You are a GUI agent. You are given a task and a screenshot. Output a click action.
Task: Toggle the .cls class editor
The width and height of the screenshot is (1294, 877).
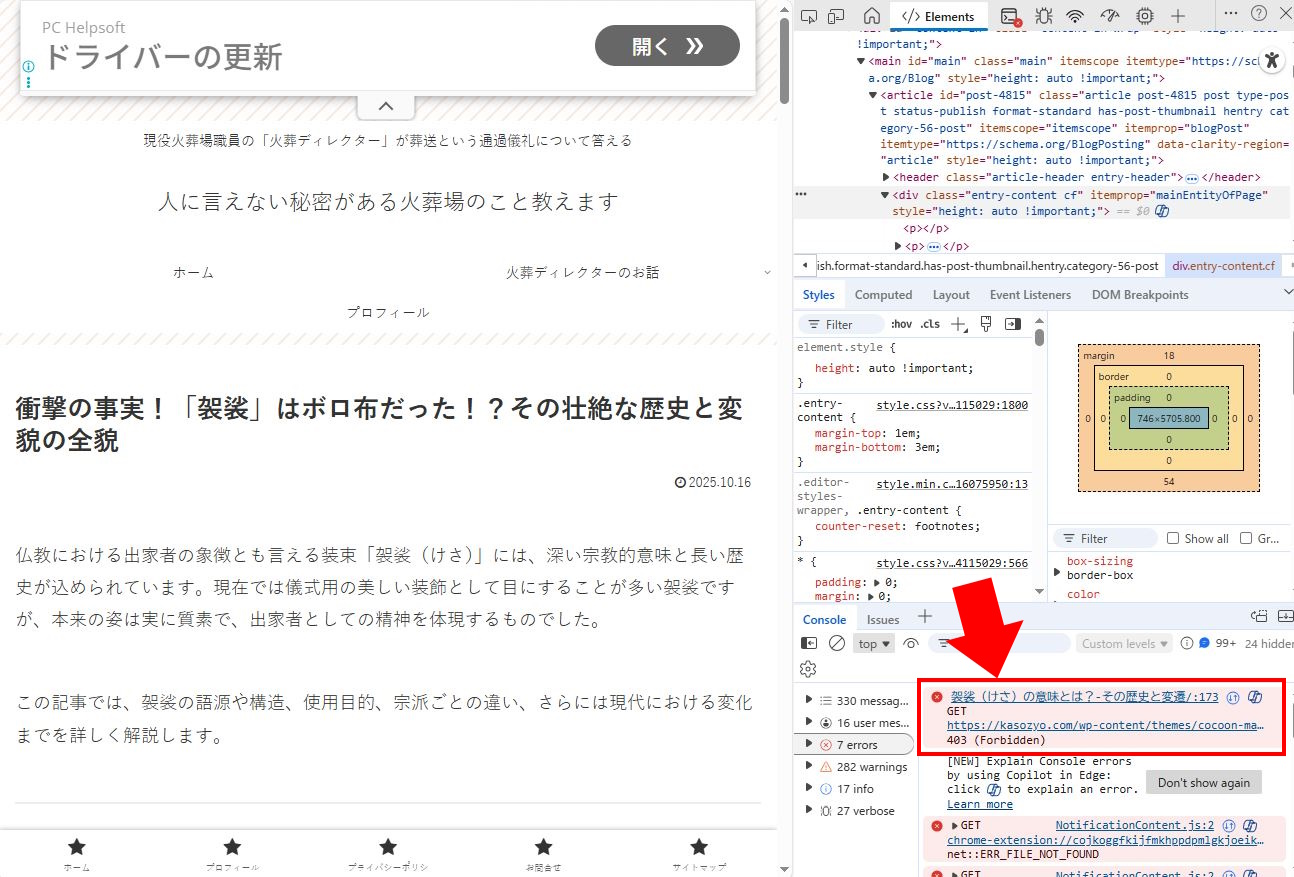930,324
